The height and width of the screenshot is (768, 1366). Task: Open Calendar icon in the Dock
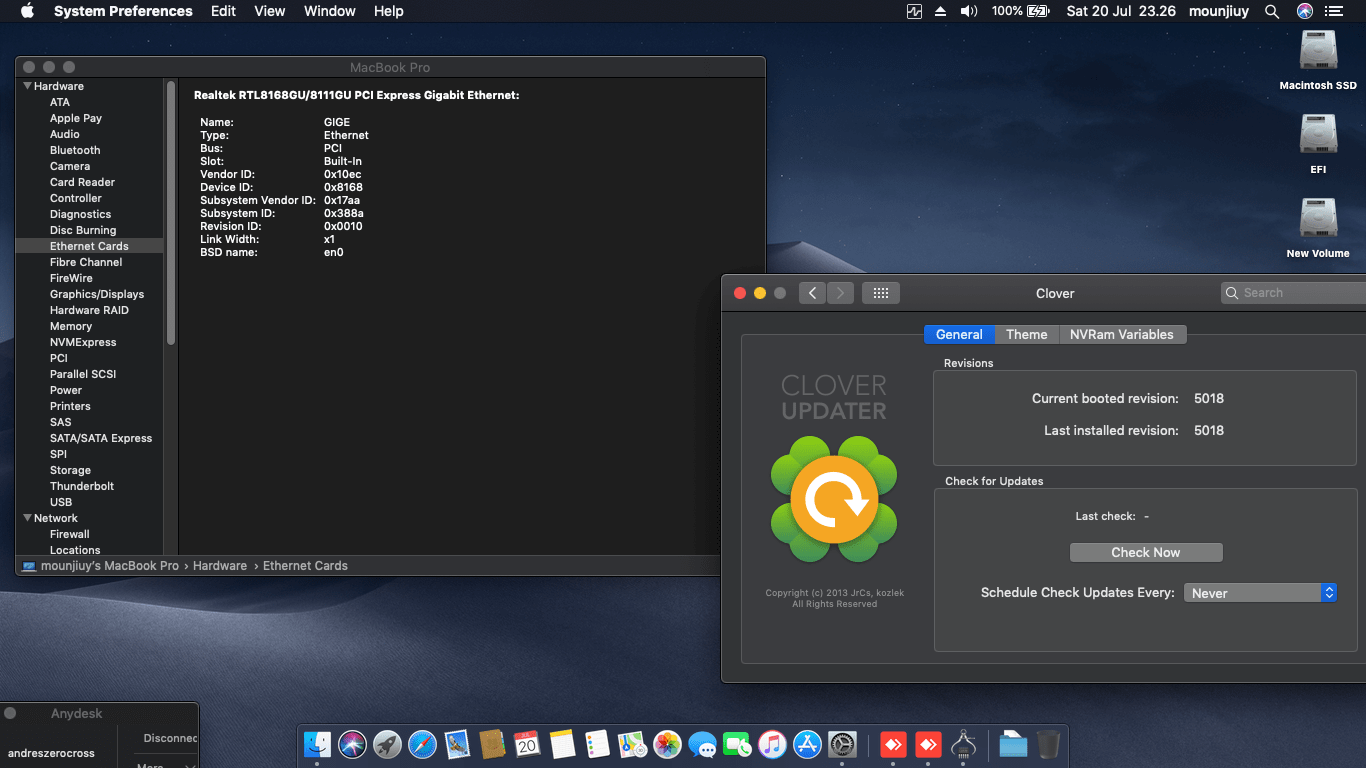click(x=527, y=744)
